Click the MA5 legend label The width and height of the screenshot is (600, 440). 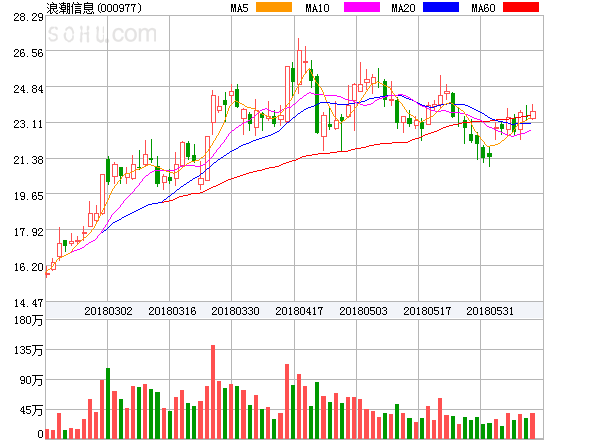(x=239, y=8)
